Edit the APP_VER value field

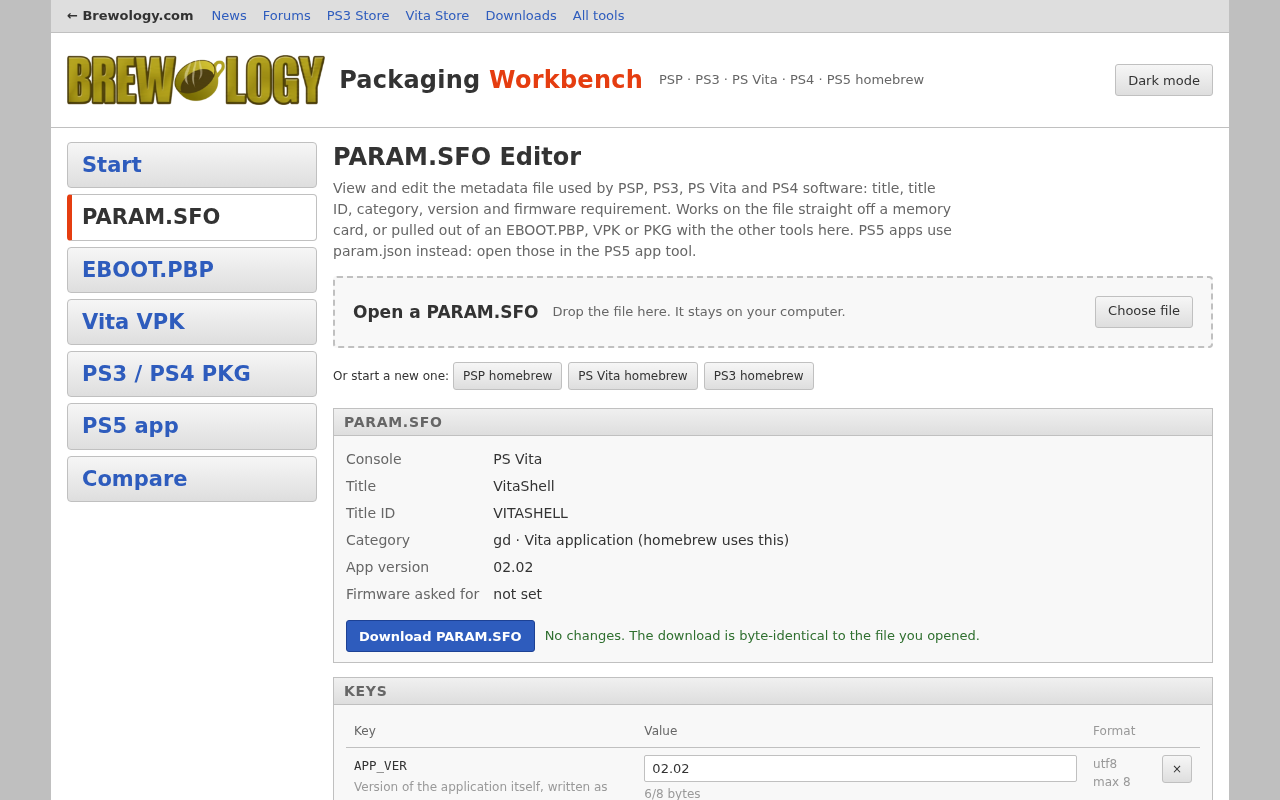click(x=860, y=768)
